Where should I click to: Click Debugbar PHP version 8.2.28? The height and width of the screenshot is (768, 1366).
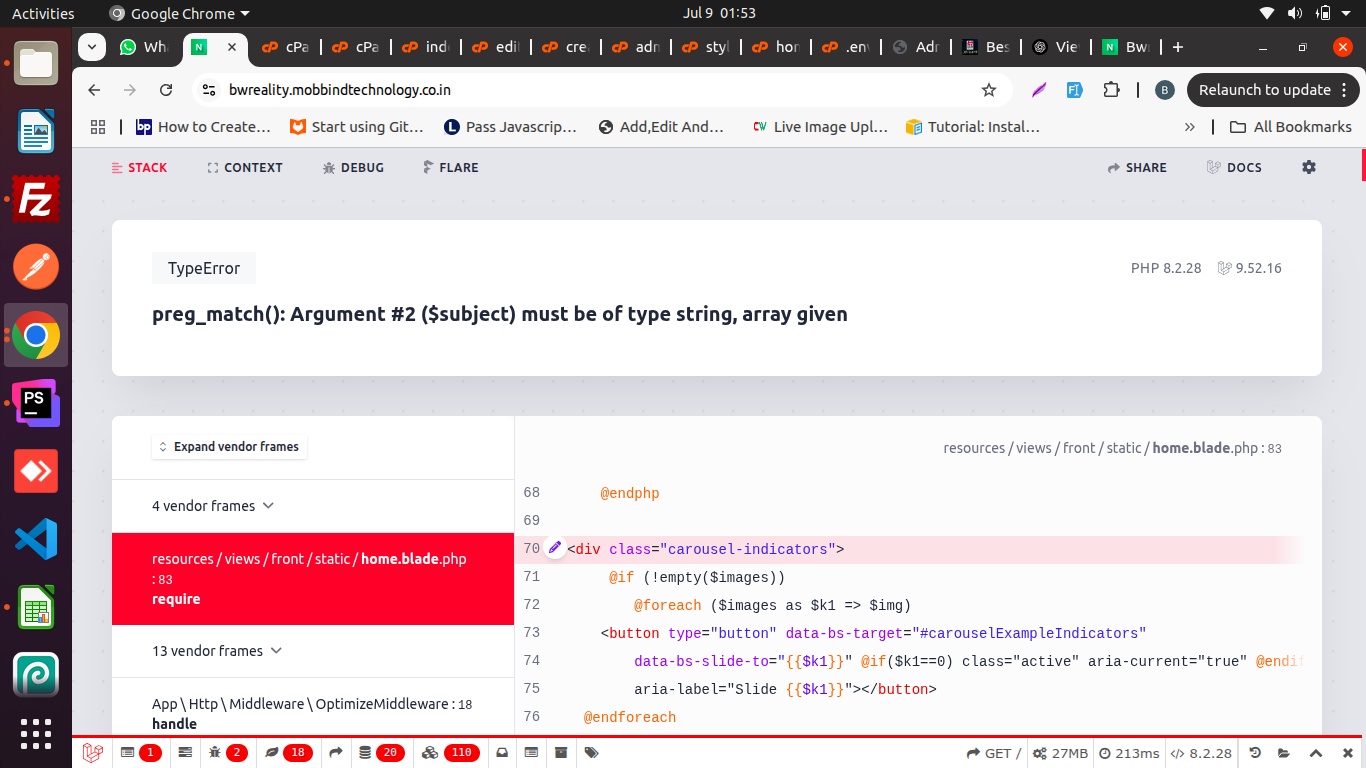tap(1201, 753)
